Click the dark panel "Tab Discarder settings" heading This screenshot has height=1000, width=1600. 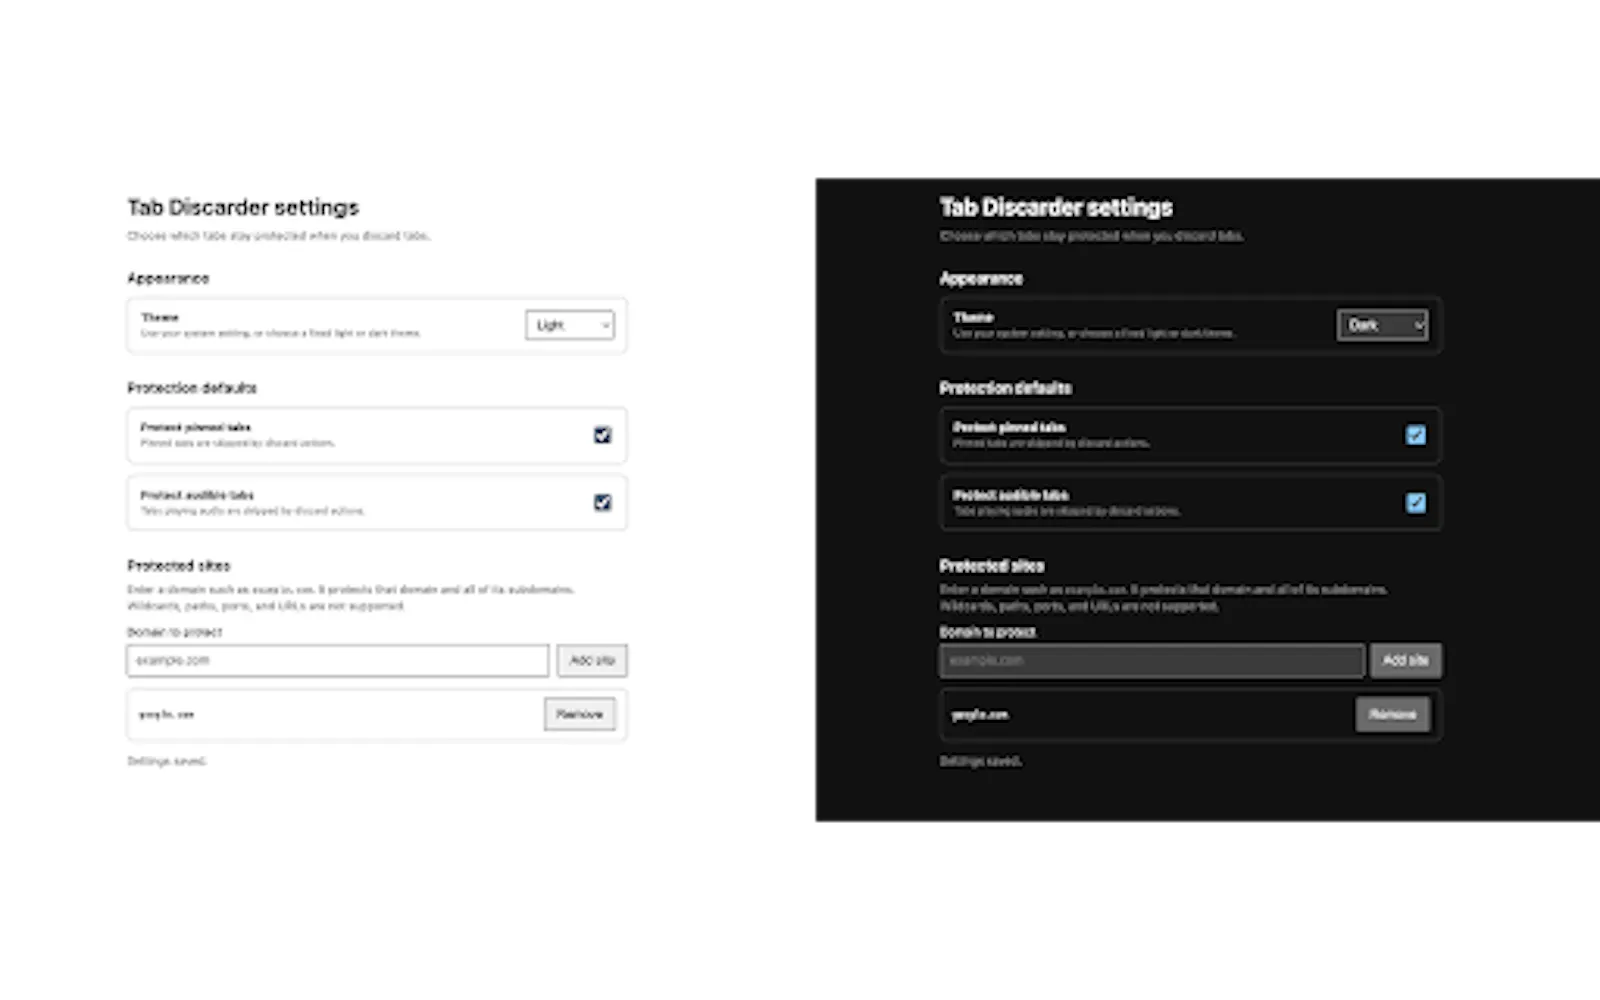tap(1056, 208)
